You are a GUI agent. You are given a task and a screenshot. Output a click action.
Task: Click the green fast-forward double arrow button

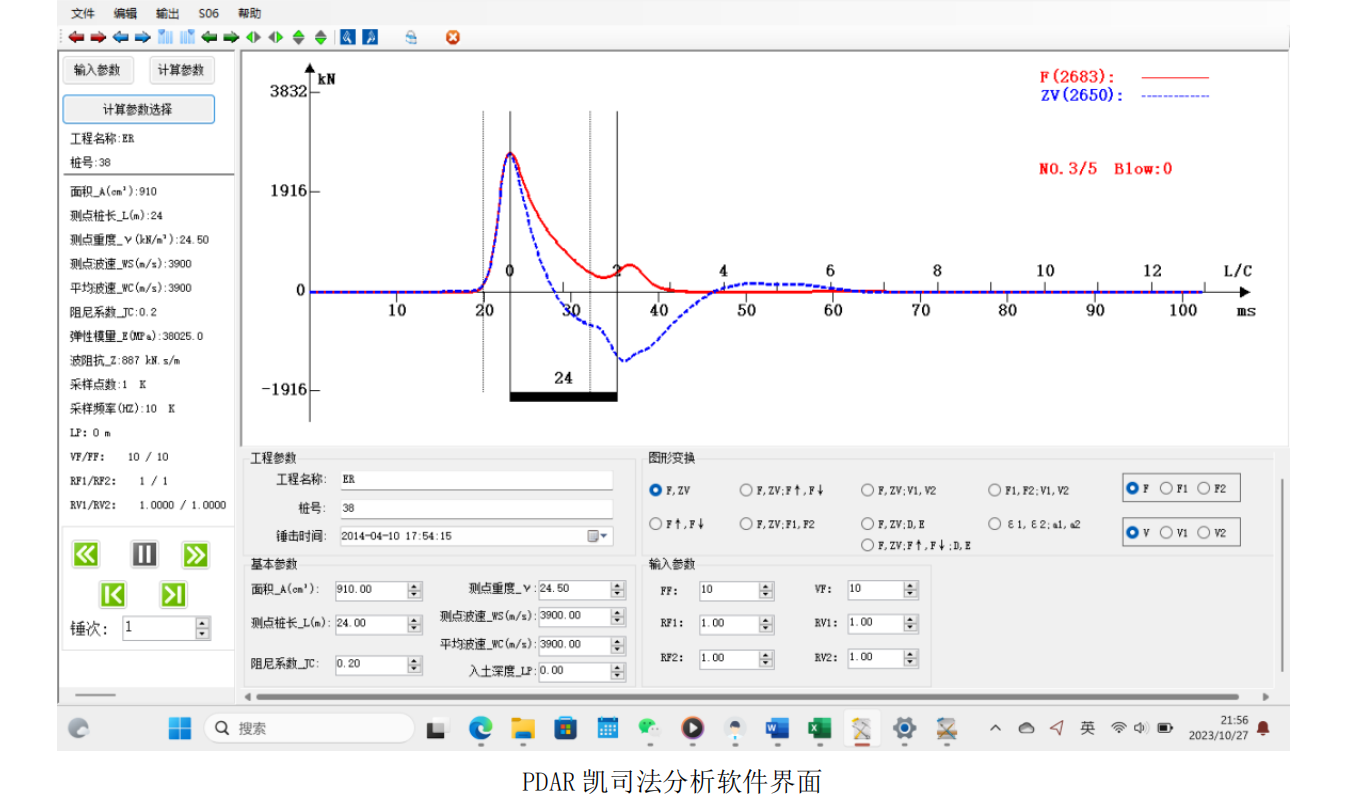(x=195, y=554)
